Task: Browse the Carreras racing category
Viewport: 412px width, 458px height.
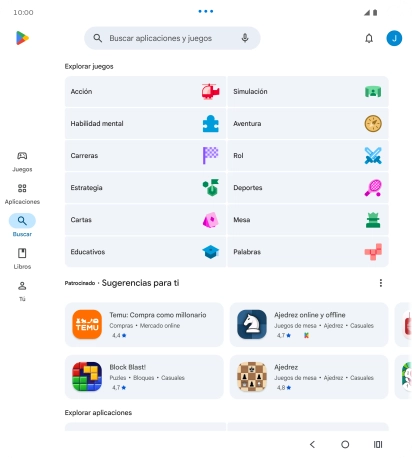Action: [x=145, y=156]
